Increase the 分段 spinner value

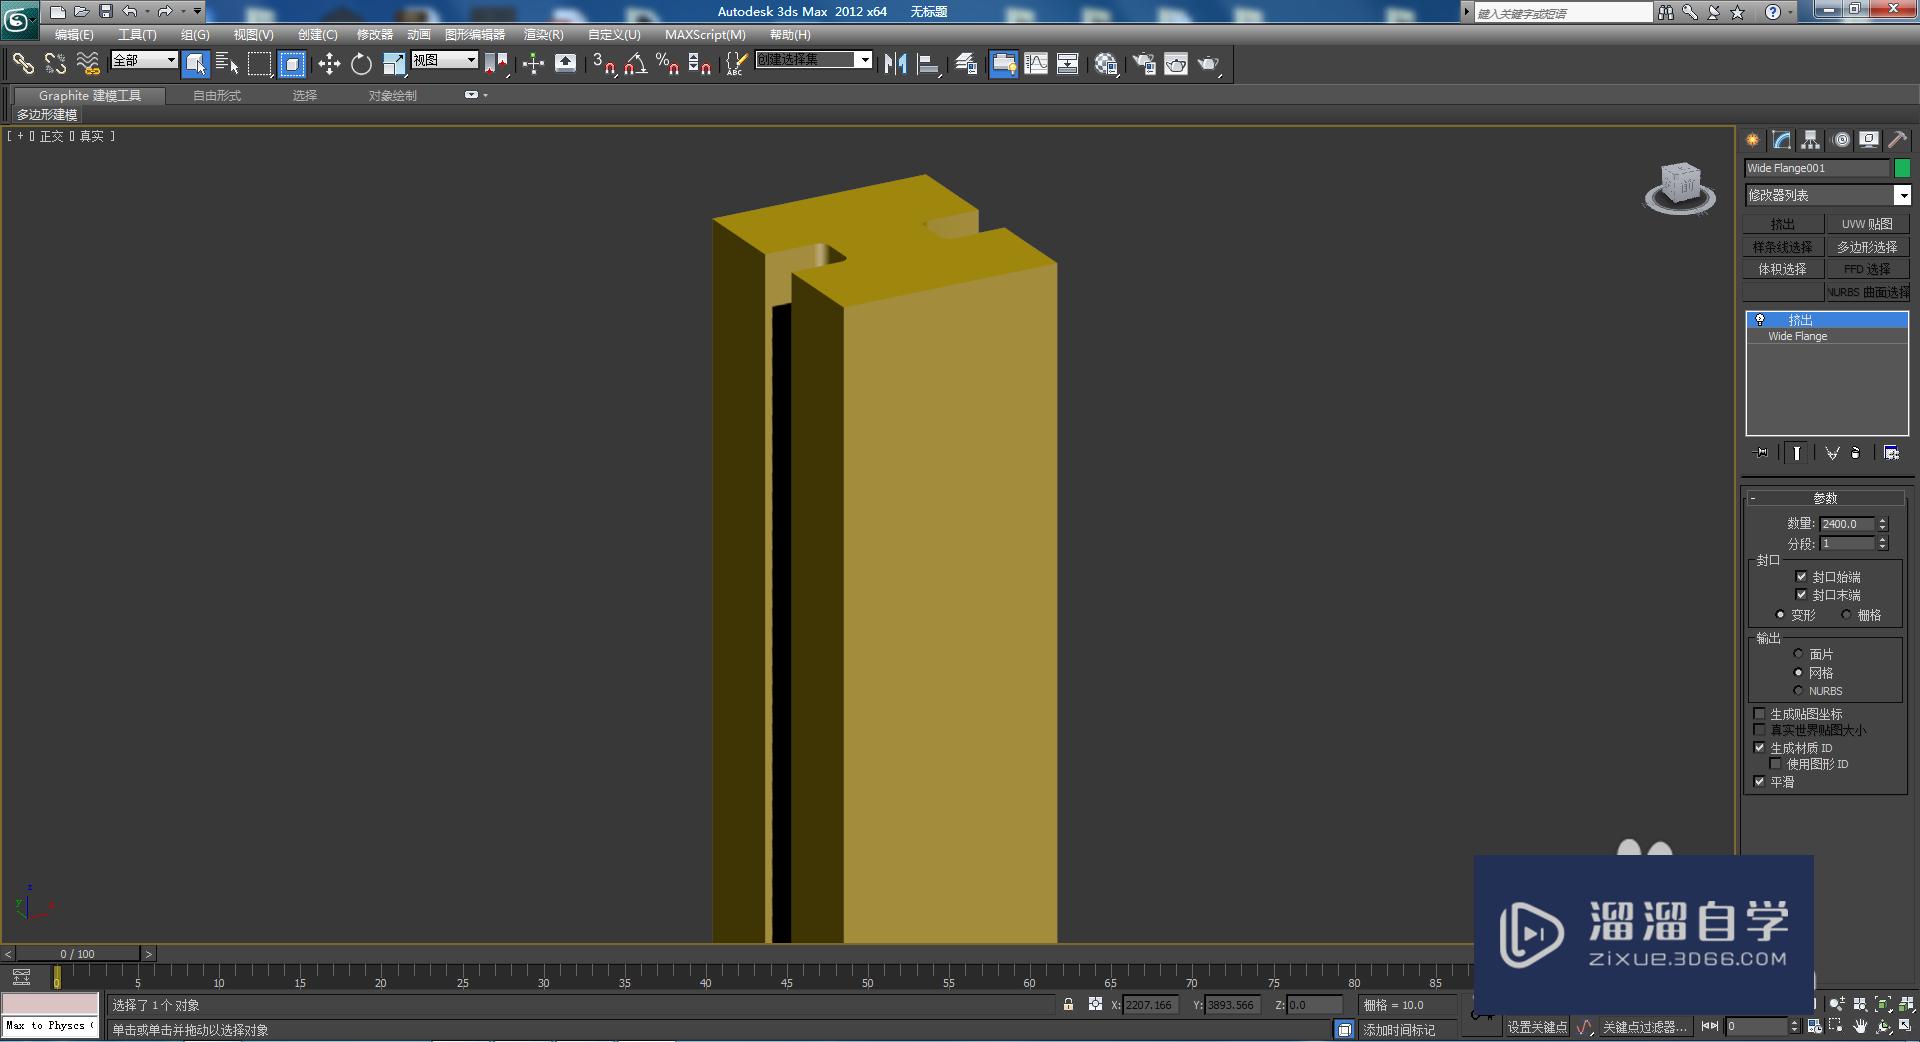point(1882,539)
